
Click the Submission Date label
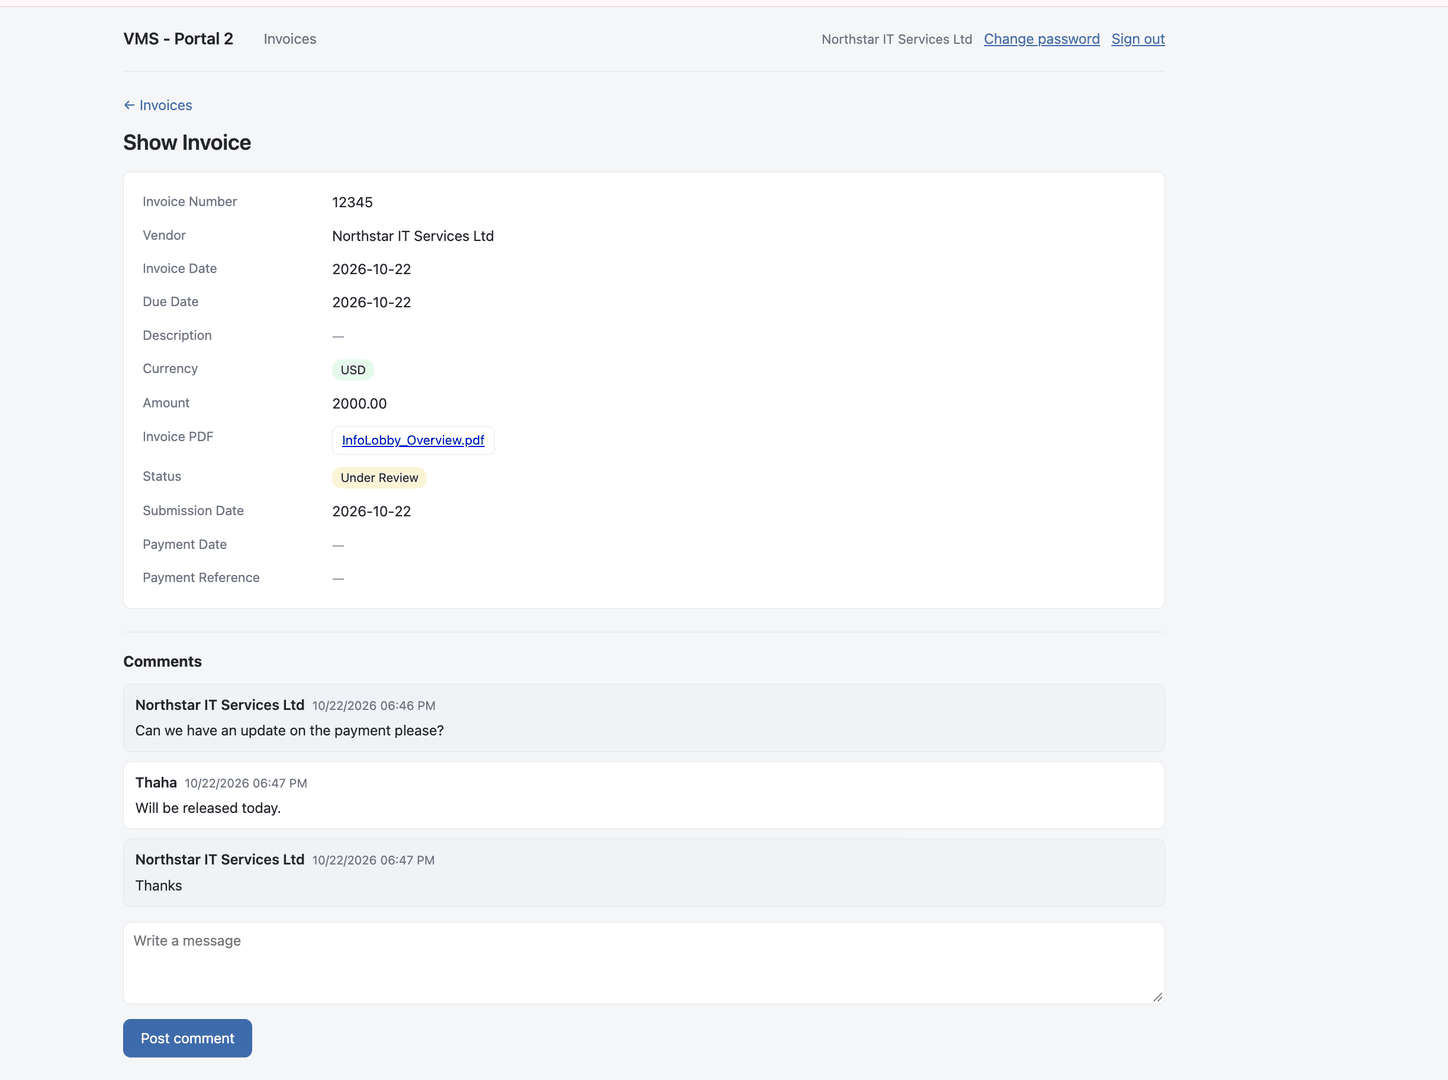pyautogui.click(x=193, y=511)
